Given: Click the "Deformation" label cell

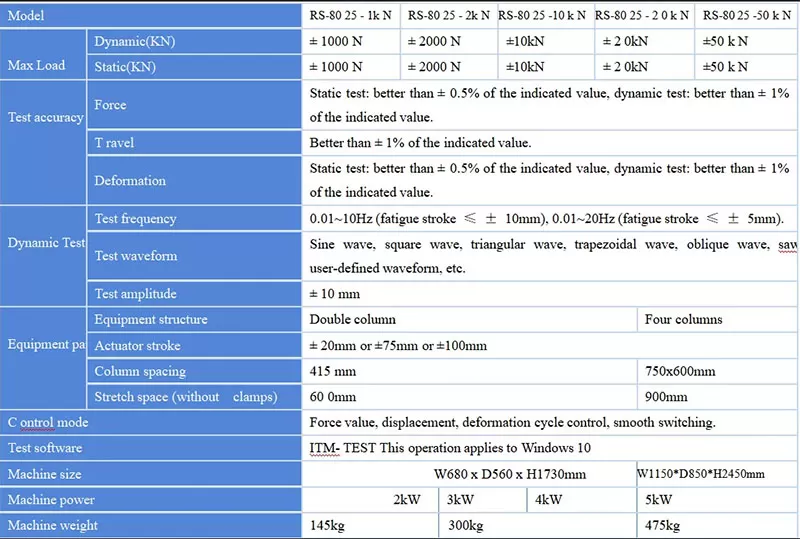Looking at the screenshot, I should [194, 181].
